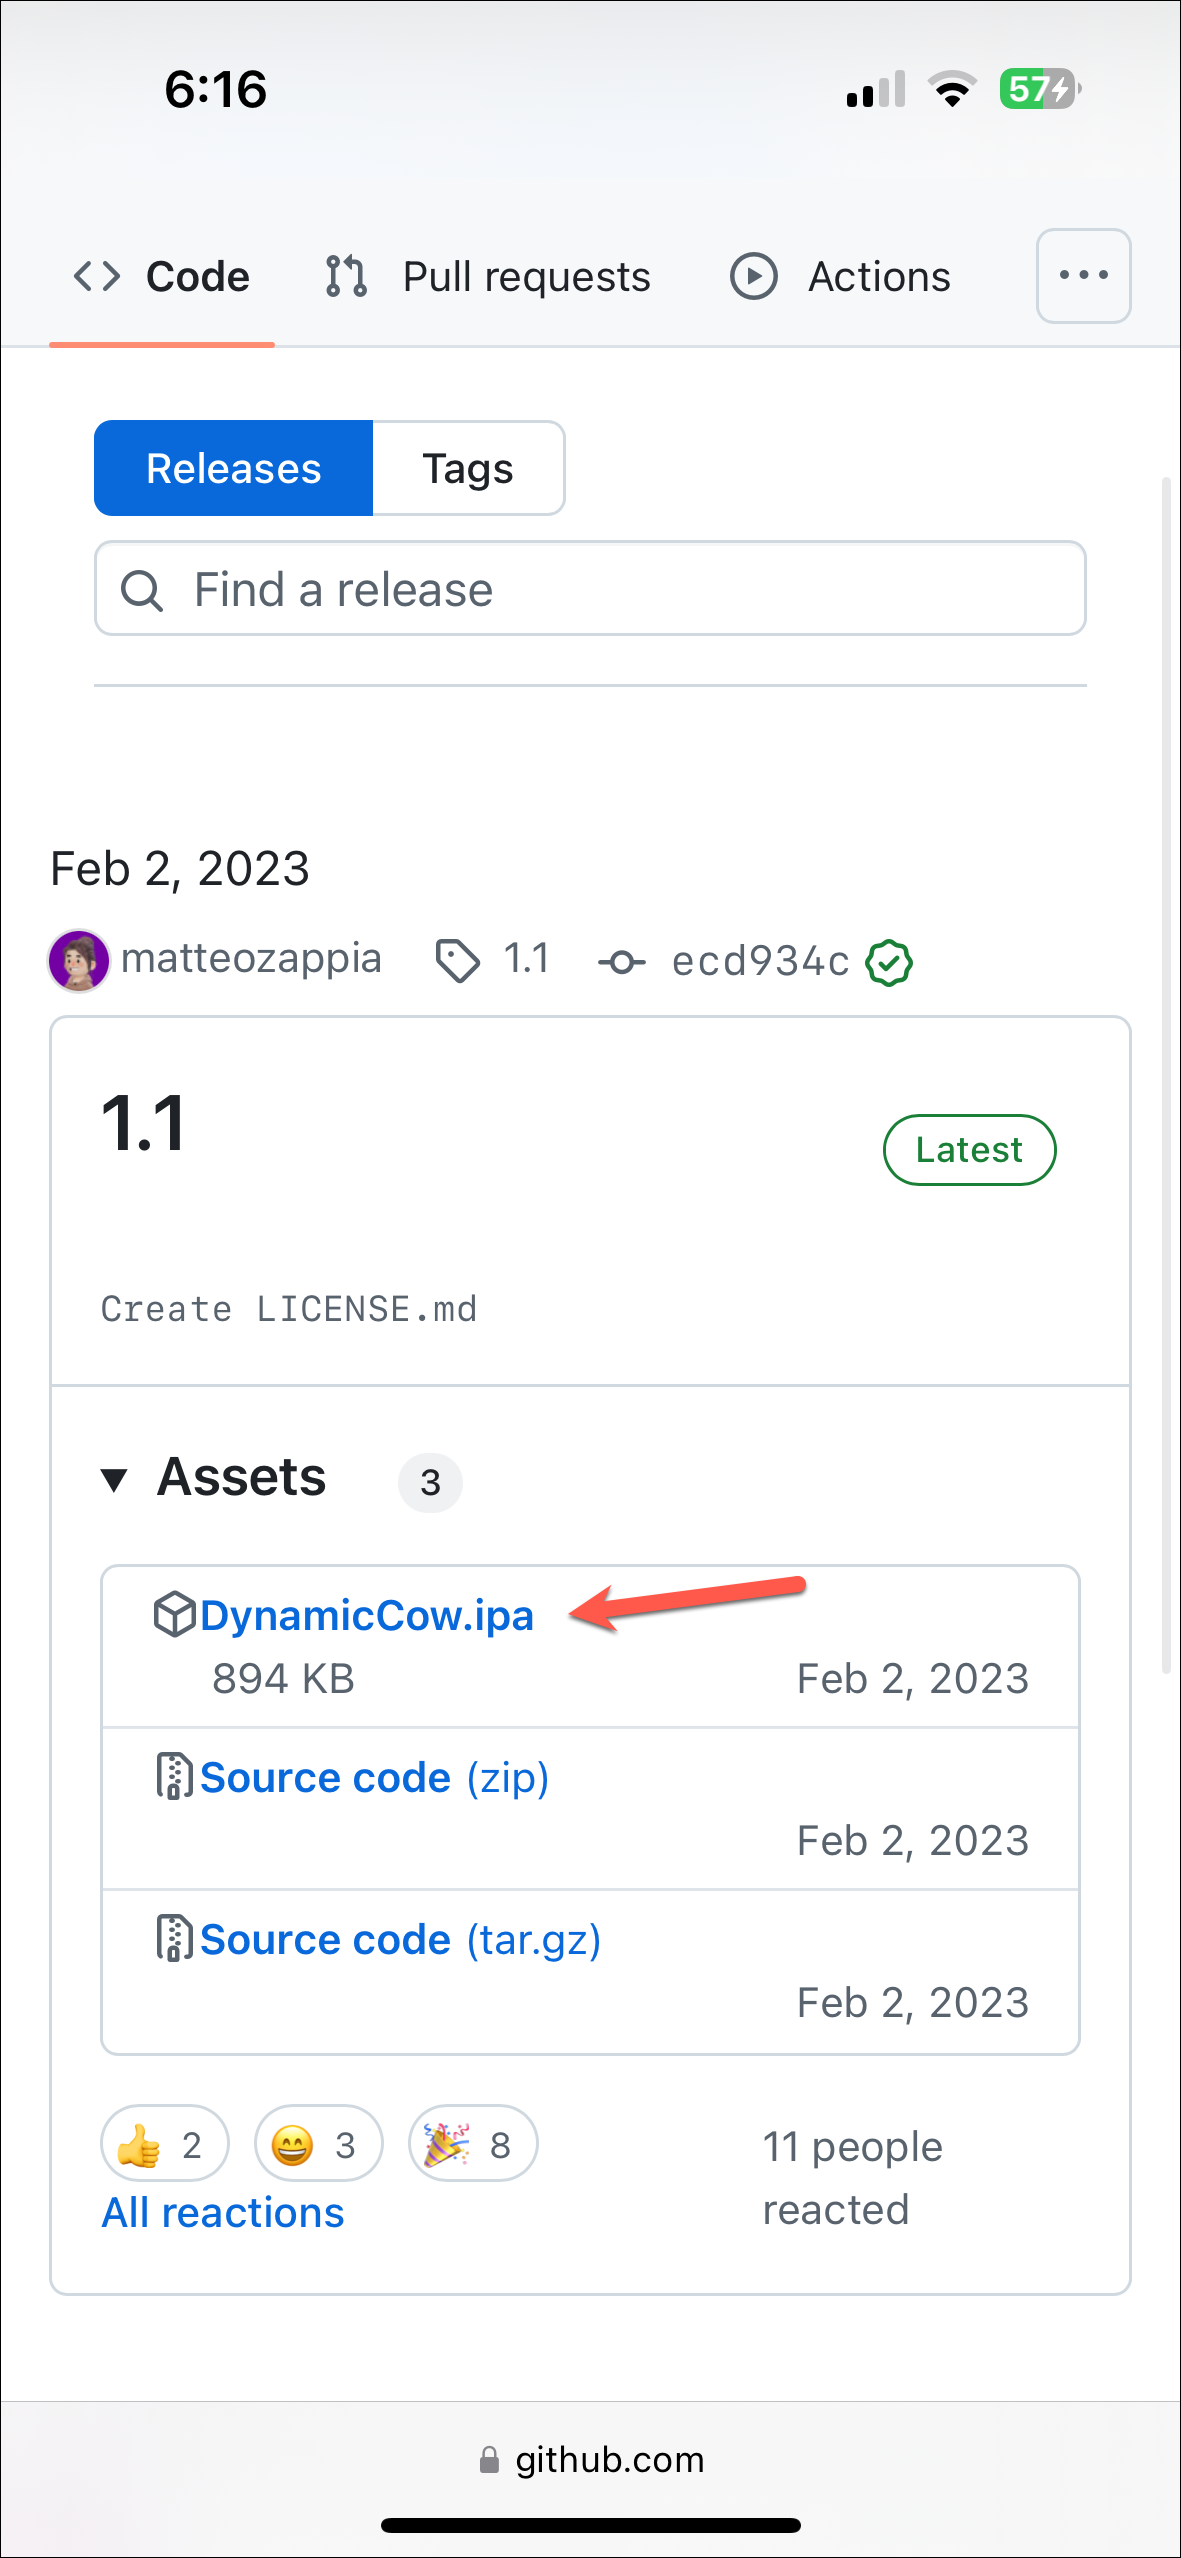Expand the All reactions list
The width and height of the screenshot is (1181, 2558).
click(223, 2213)
